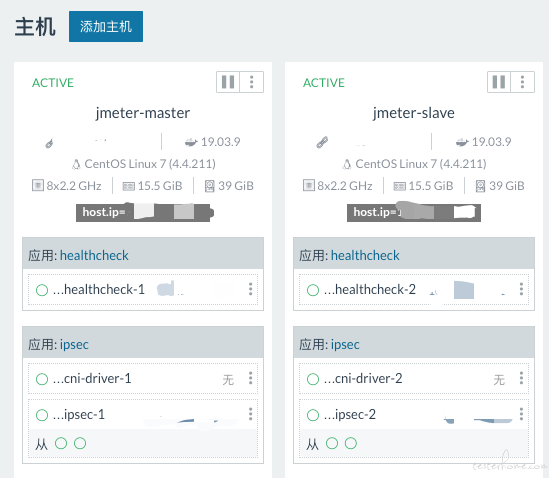Open ipsec-1 container actions menu
549x478 pixels.
click(250, 414)
